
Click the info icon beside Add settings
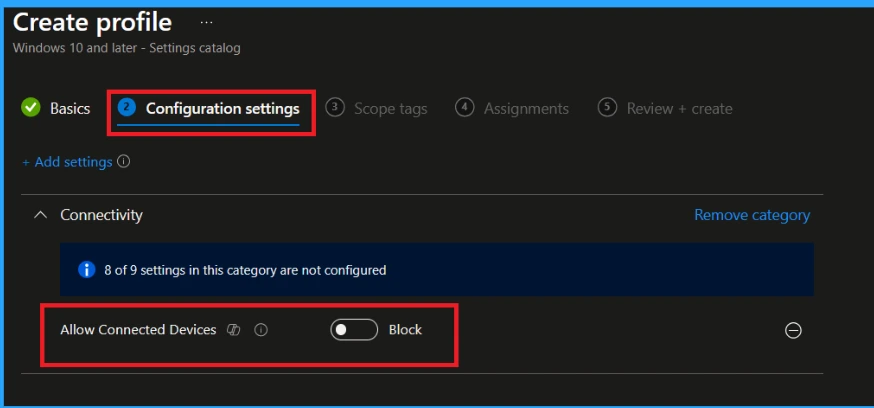point(124,161)
